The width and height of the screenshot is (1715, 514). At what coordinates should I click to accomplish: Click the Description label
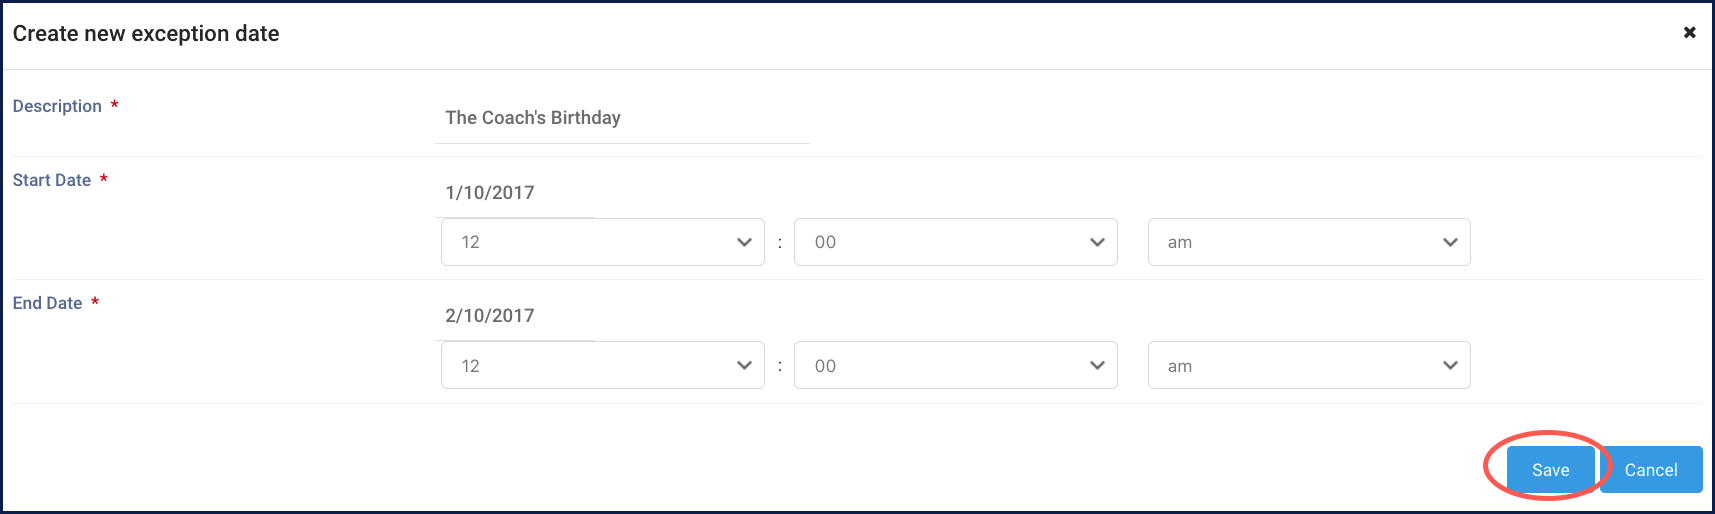point(57,106)
